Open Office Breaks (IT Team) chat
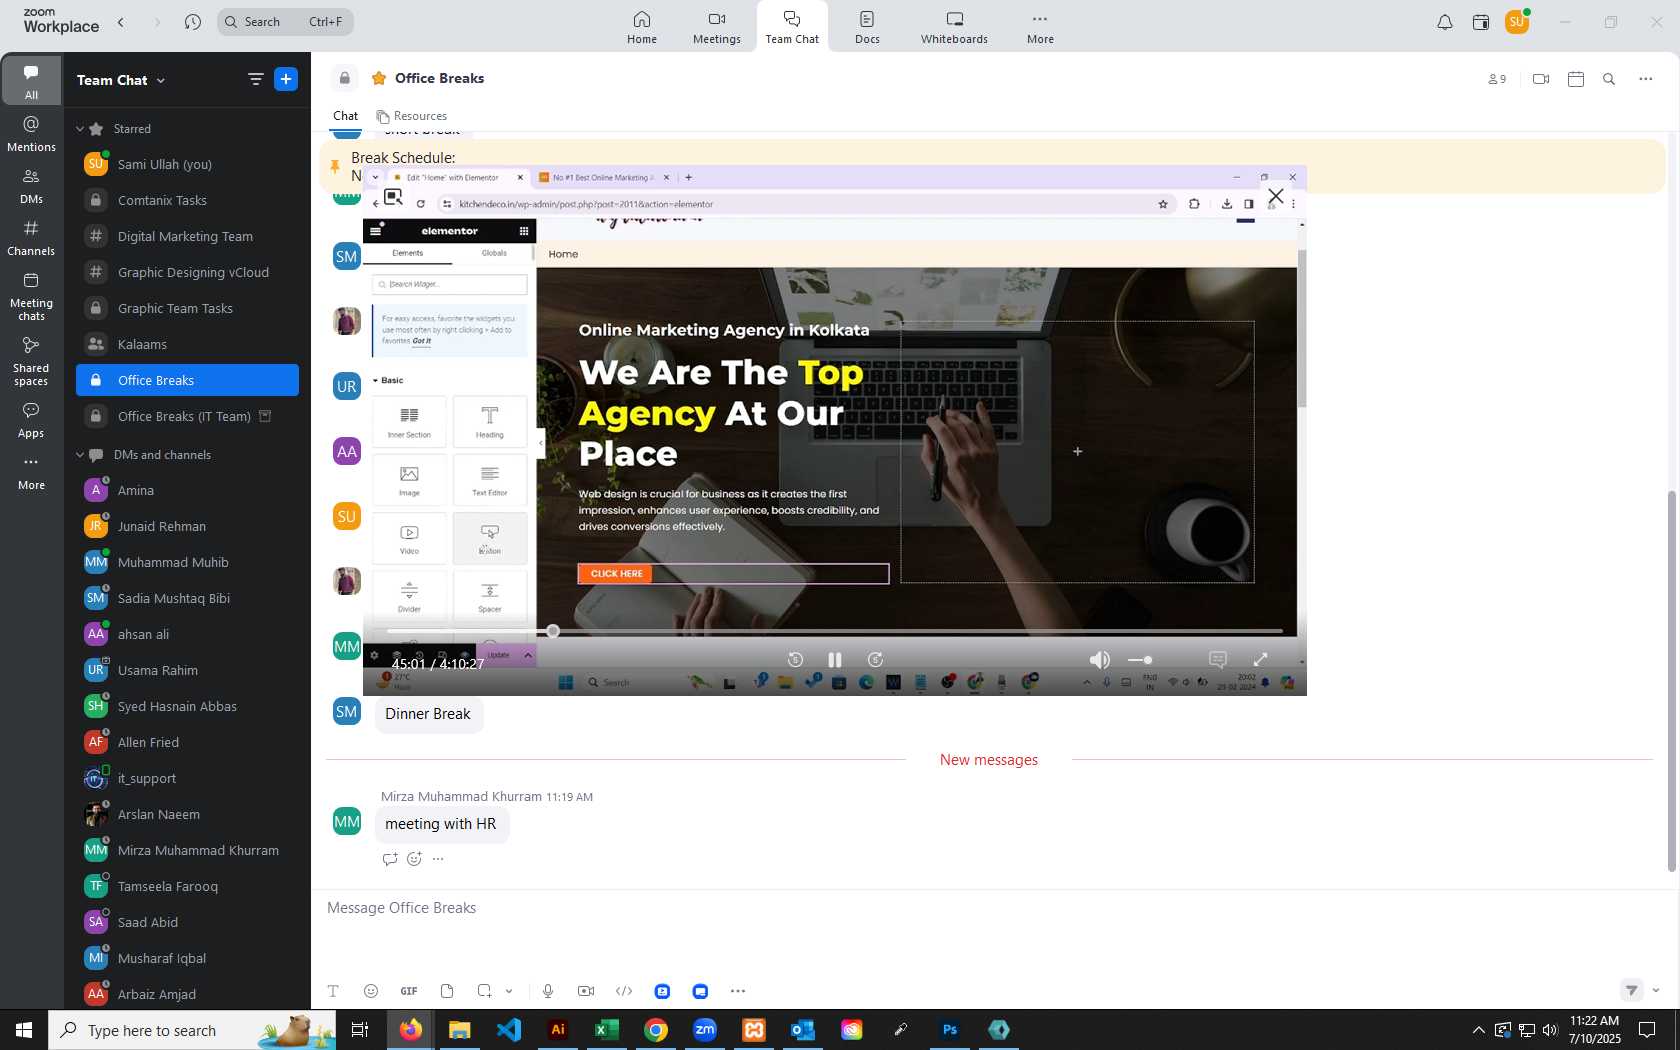The image size is (1680, 1050). tap(187, 416)
